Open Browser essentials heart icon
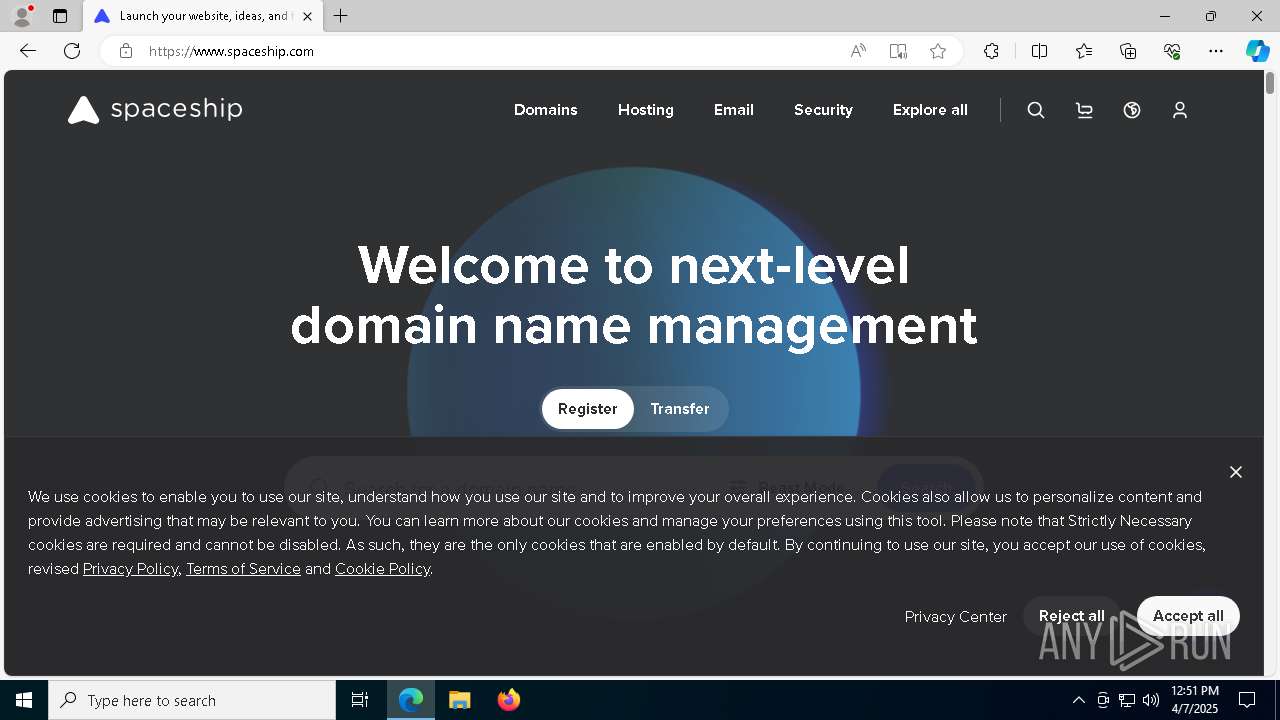Screen dimensions: 1280x720 pyautogui.click(x=1172, y=51)
